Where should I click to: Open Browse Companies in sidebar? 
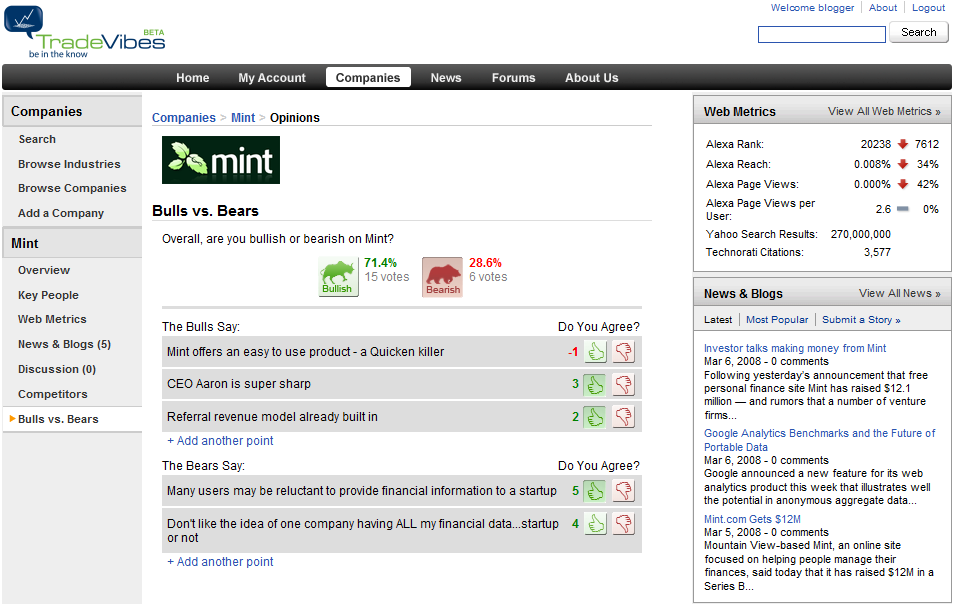point(72,188)
